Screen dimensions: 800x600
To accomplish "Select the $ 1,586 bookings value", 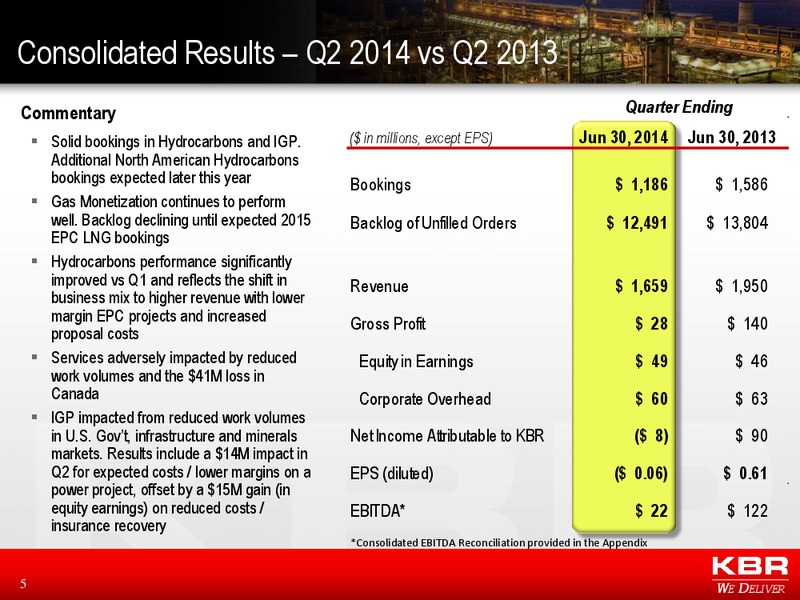I will tap(741, 184).
